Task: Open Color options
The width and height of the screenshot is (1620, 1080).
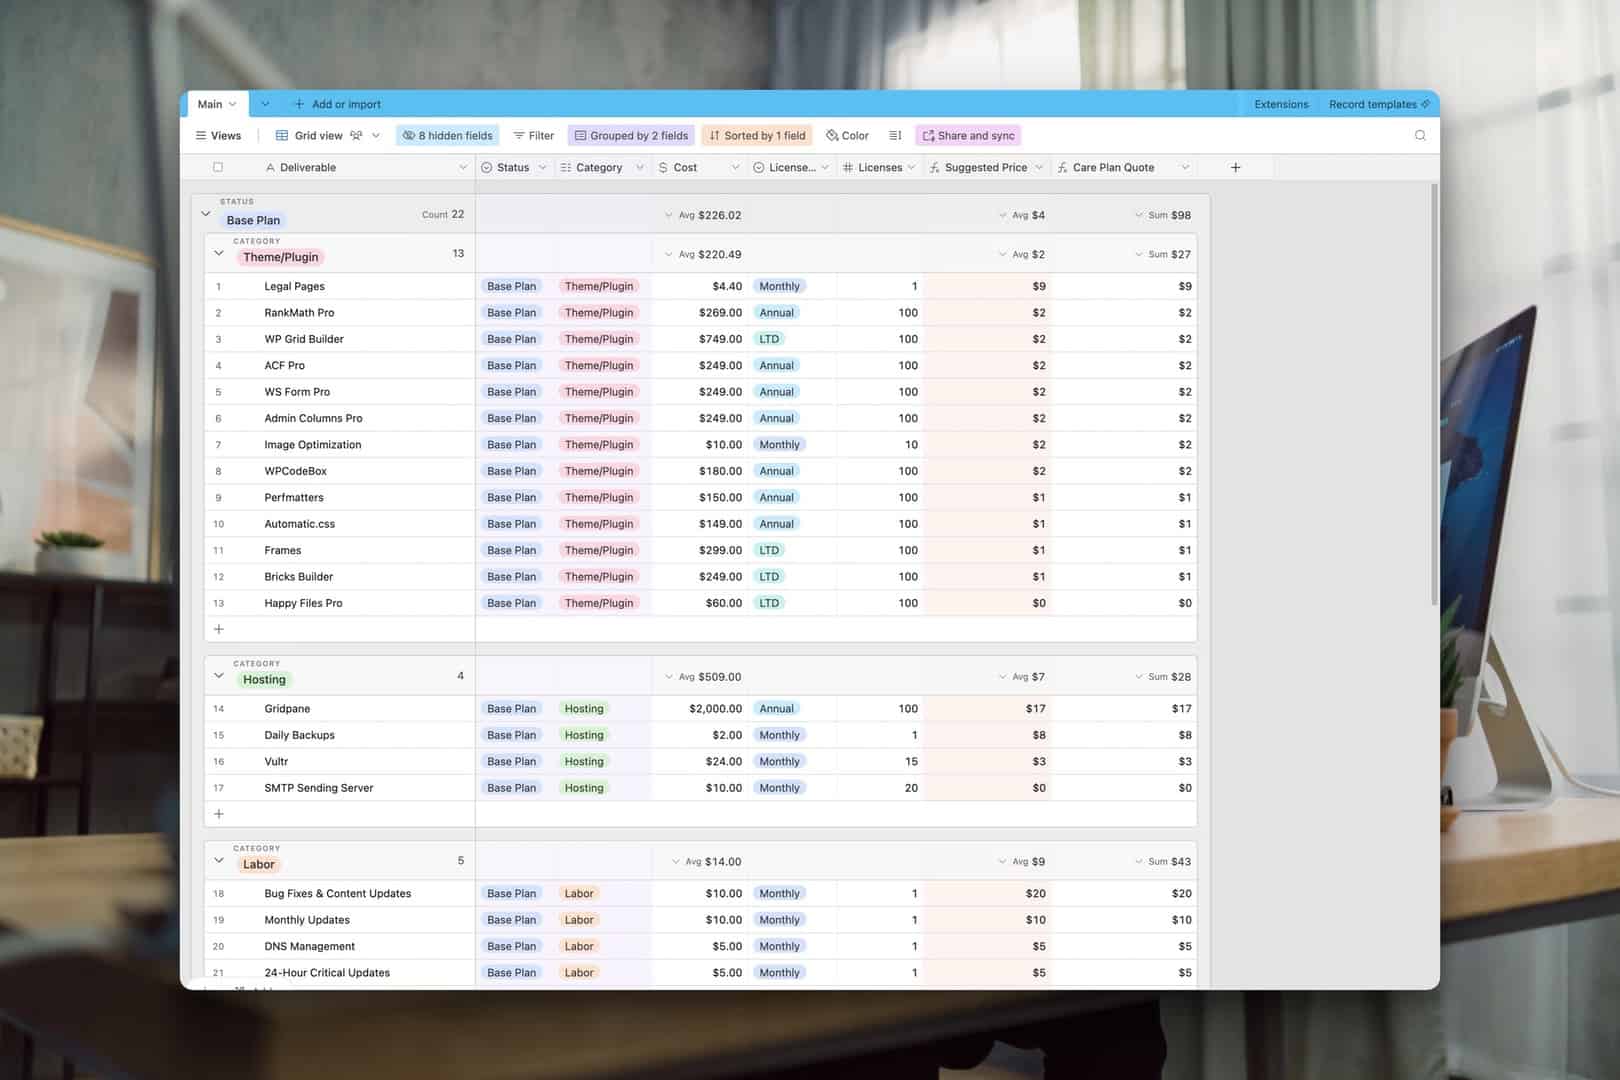Action: tap(847, 135)
